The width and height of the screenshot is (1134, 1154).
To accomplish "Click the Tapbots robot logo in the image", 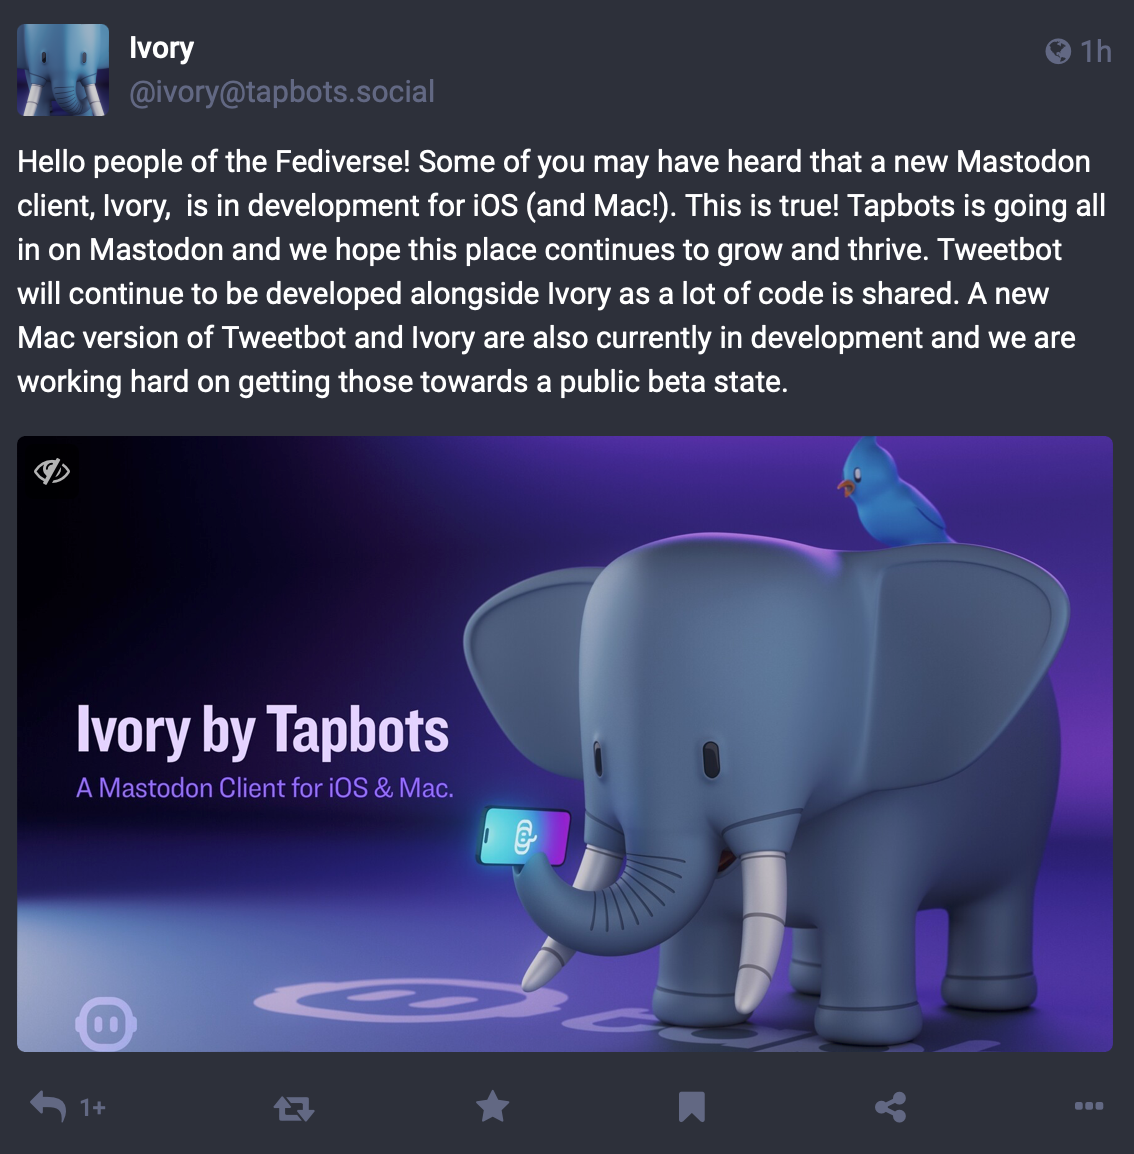I will point(106,1023).
